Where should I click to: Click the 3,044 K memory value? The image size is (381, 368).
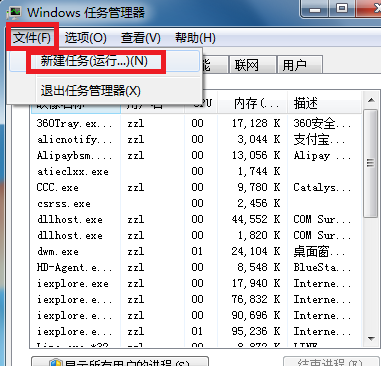(x=259, y=139)
